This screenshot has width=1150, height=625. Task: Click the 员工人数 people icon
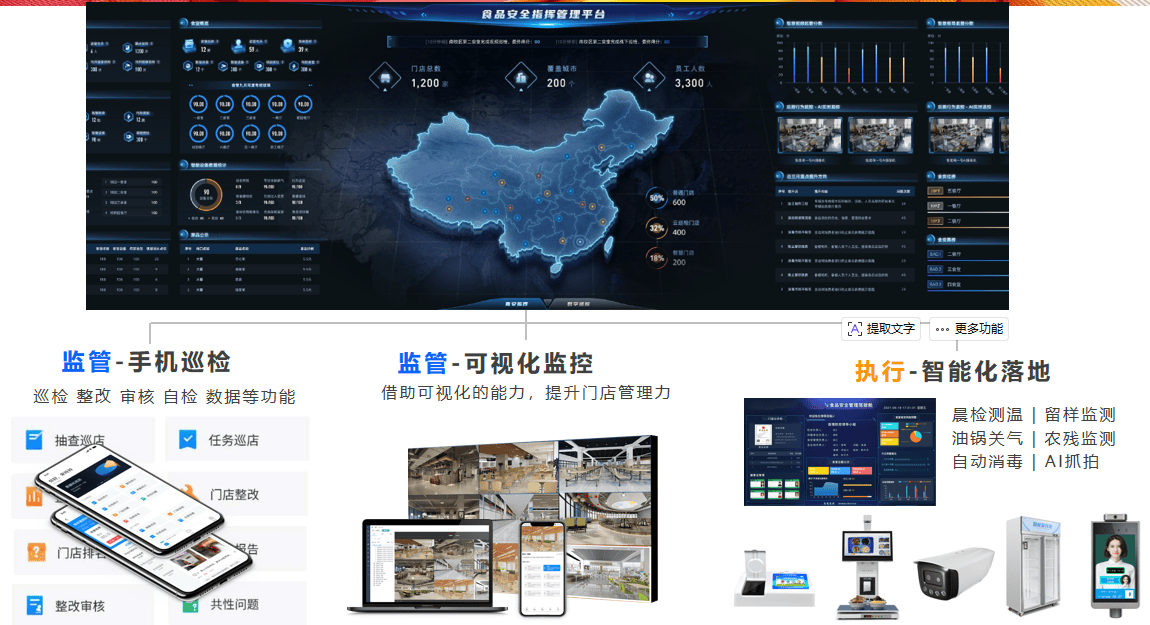coord(650,76)
